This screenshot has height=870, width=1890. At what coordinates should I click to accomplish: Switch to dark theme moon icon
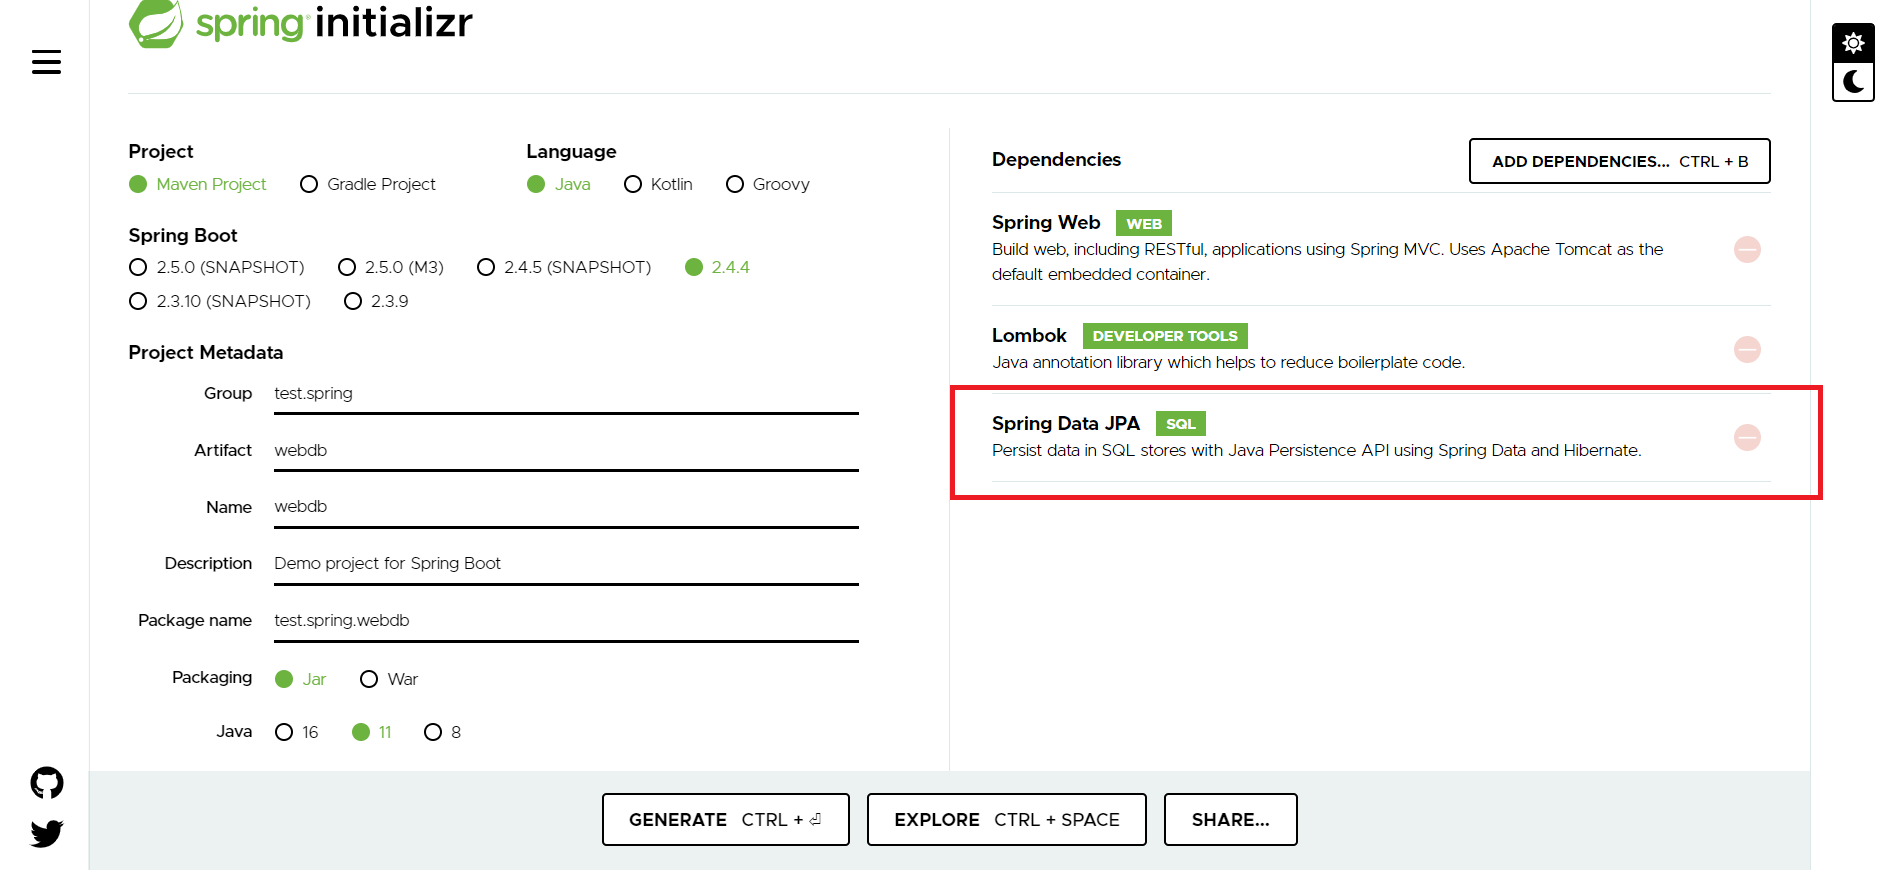pos(1853,82)
